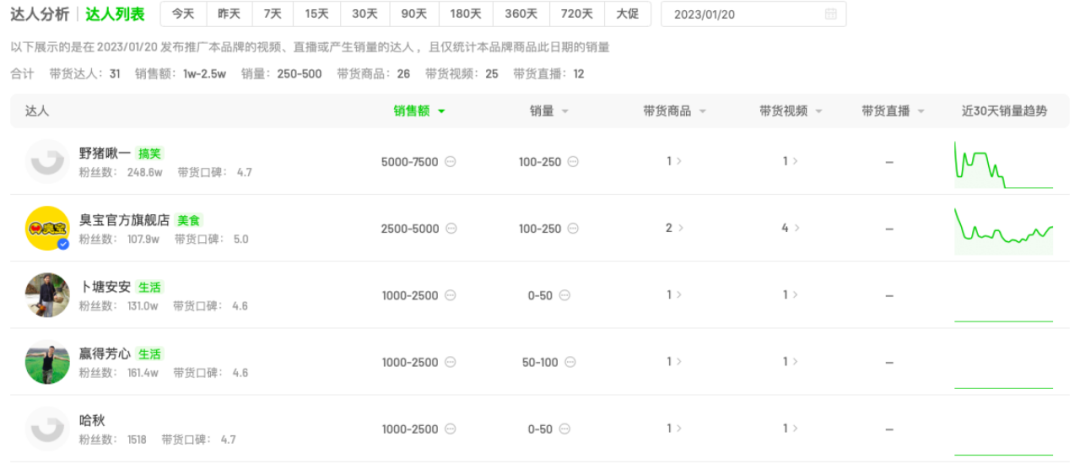Click calendar icon in date field
Screen dimensions: 1080x464
[x=831, y=14]
